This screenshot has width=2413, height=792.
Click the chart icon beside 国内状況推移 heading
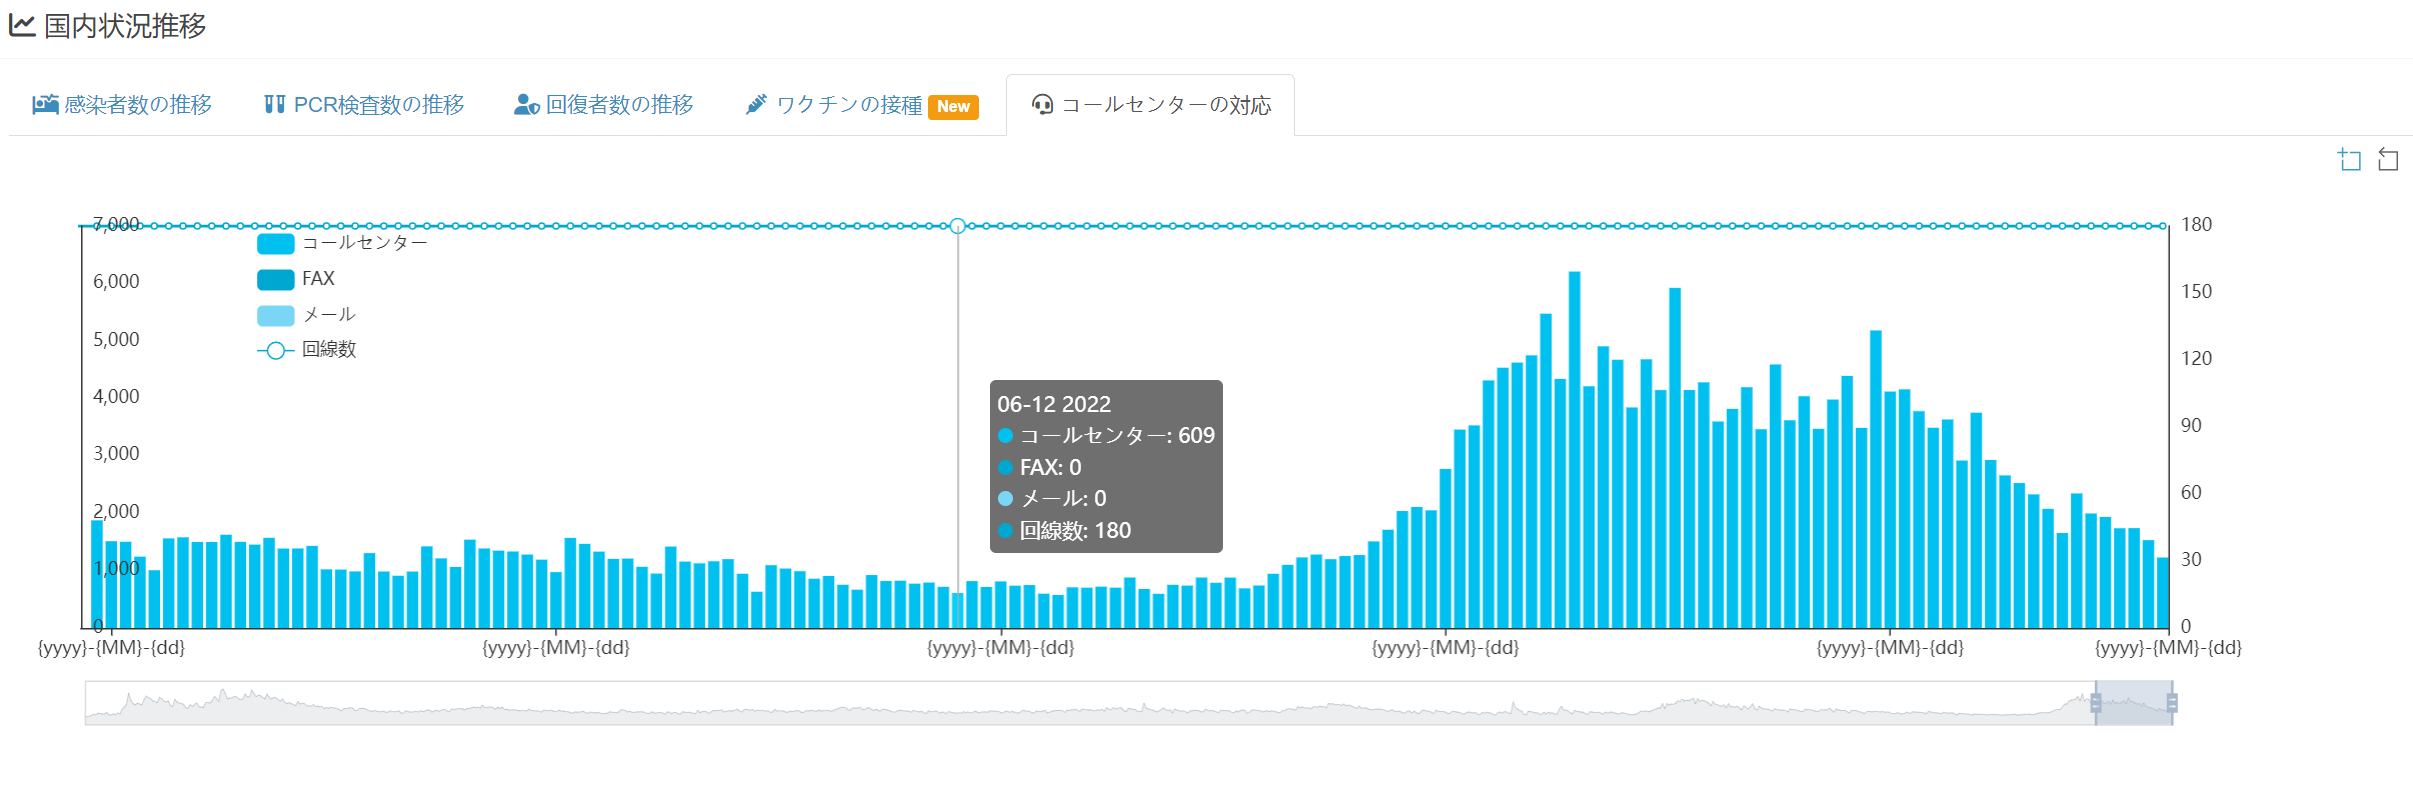pyautogui.click(x=22, y=26)
